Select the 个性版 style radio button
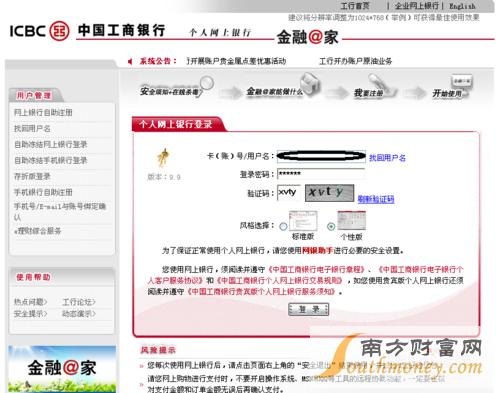The width and height of the screenshot is (500, 393). coord(331,226)
